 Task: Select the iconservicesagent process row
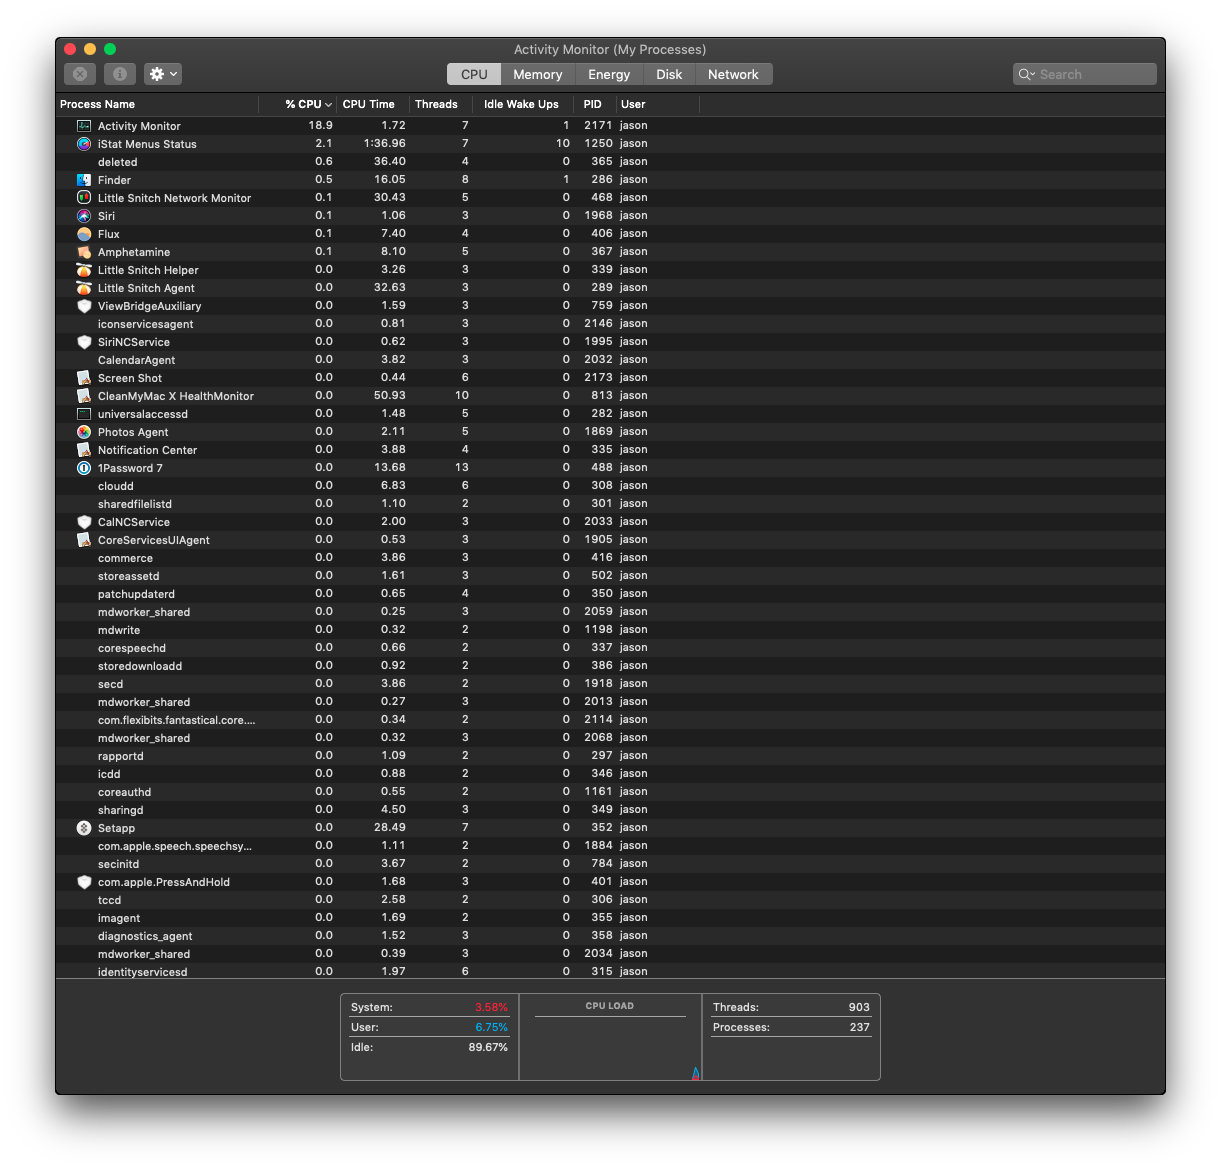click(x=610, y=324)
